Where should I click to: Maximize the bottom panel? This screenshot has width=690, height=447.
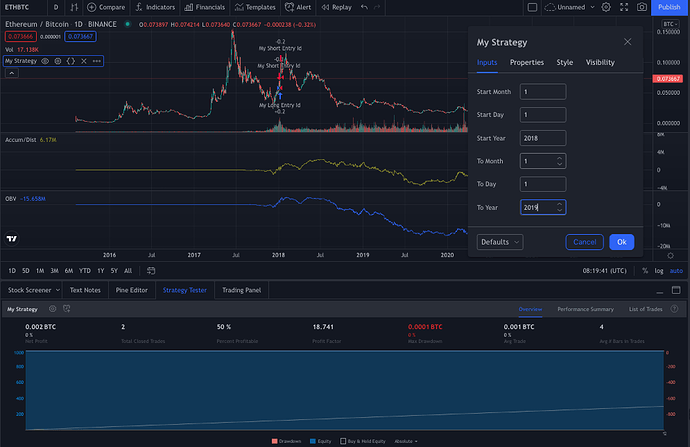(676, 290)
